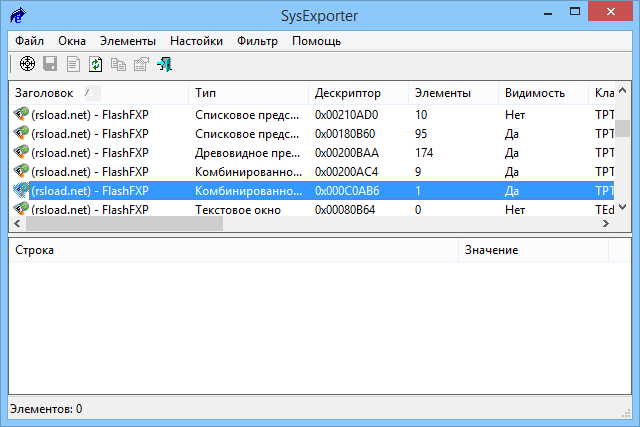Click left arrow of horizontal scrollbar
The image size is (640, 427).
pos(17,223)
